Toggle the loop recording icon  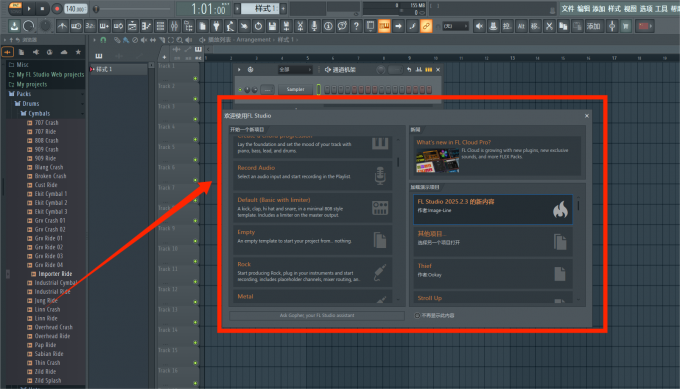[118, 26]
